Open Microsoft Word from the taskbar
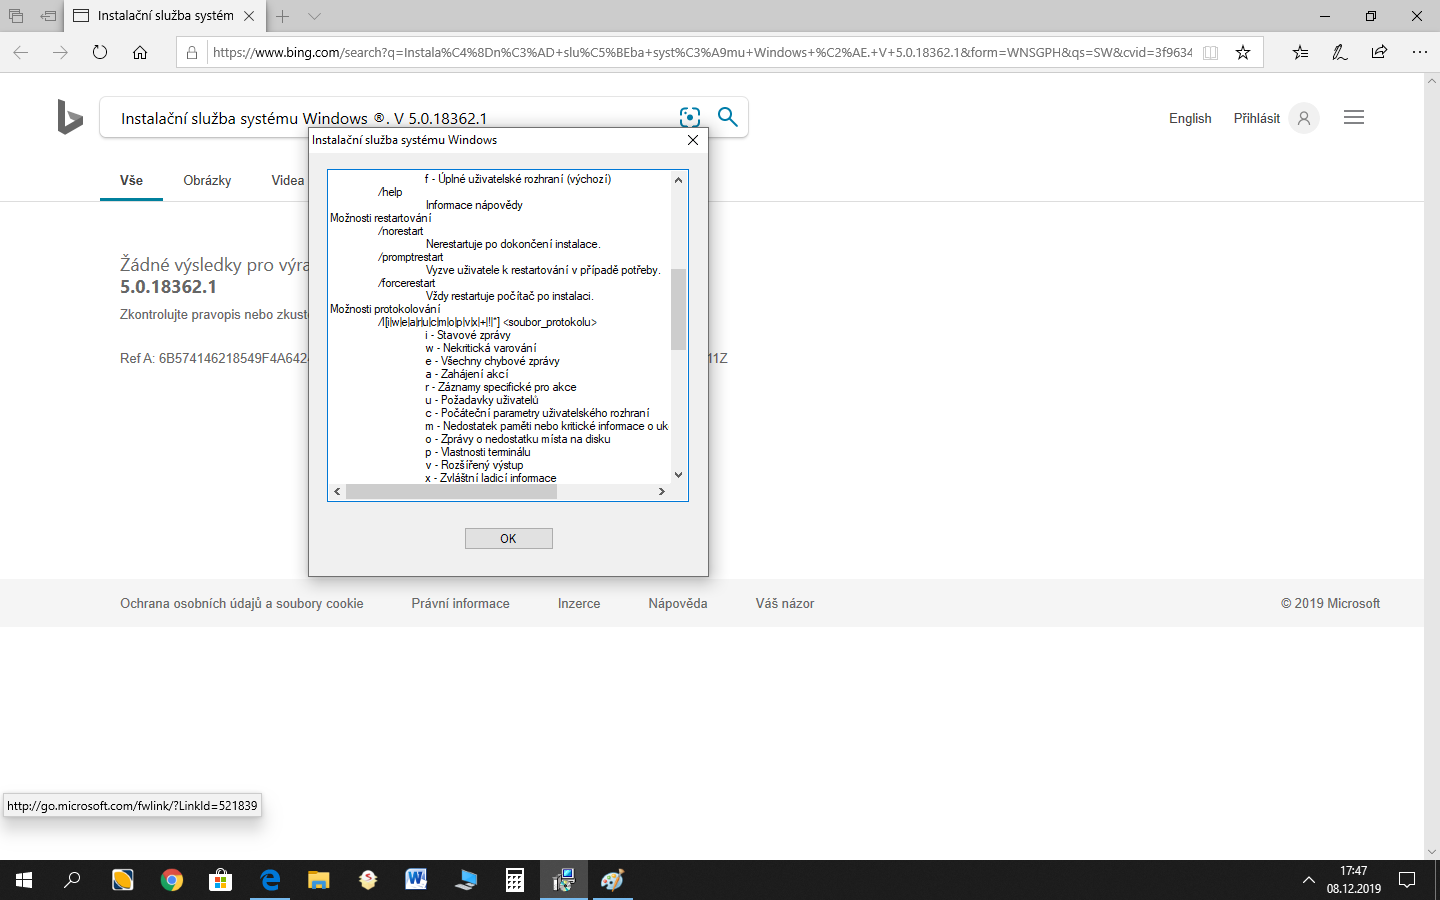Screen dimensions: 1440x900 point(416,880)
